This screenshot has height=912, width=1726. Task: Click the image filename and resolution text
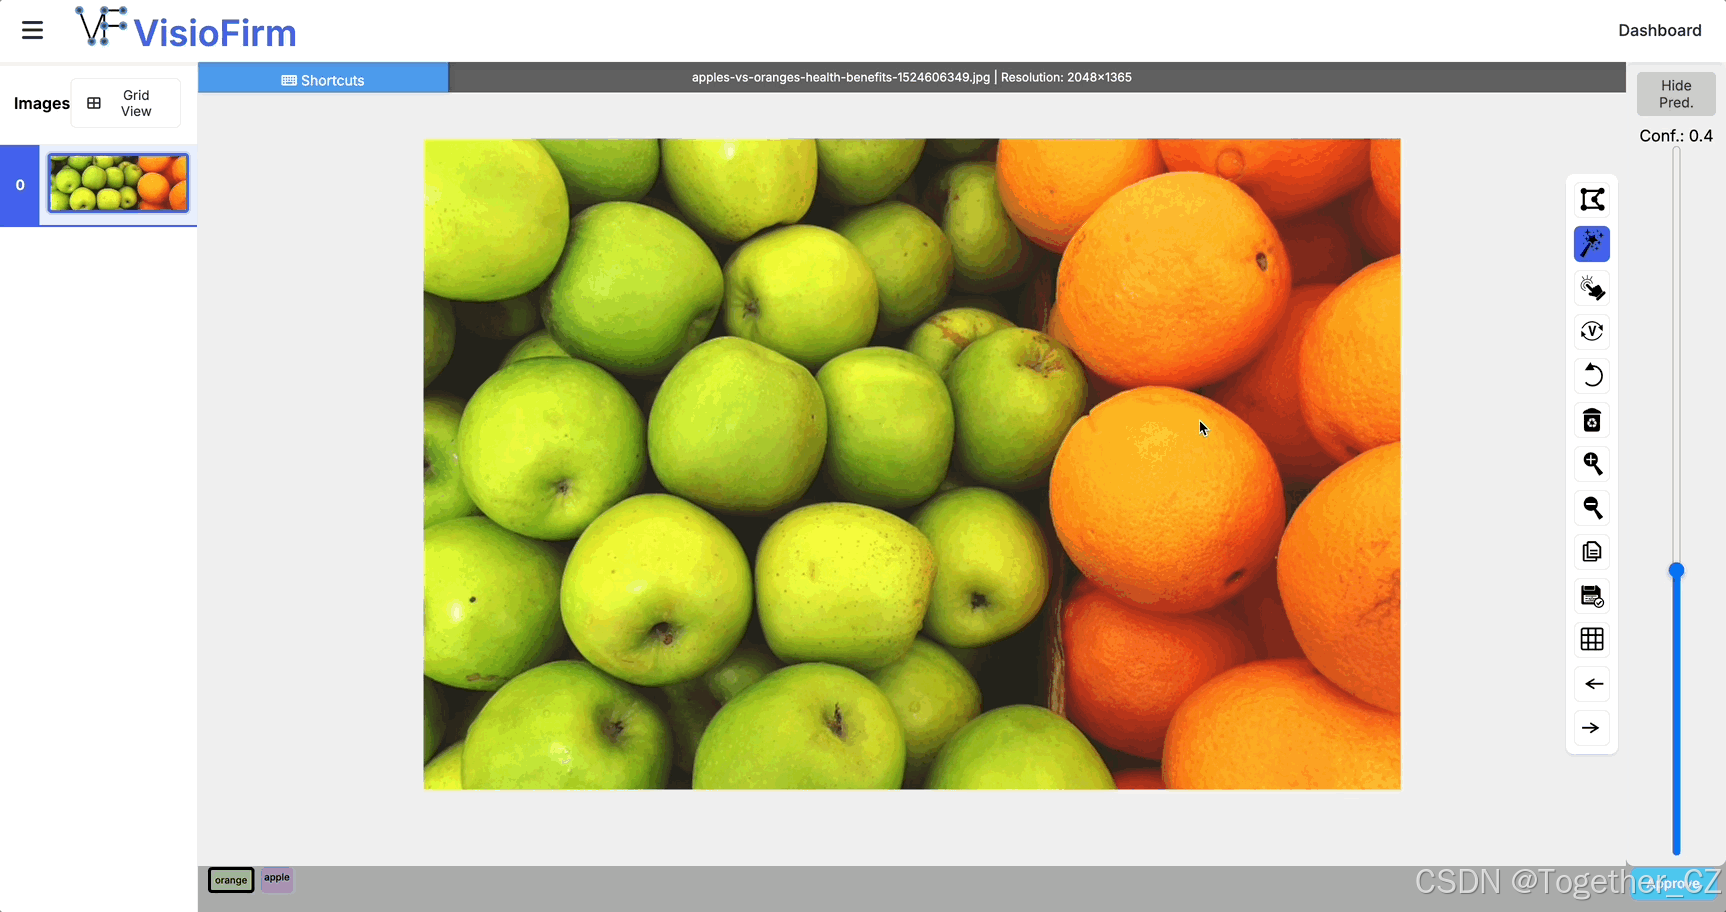pyautogui.click(x=911, y=77)
